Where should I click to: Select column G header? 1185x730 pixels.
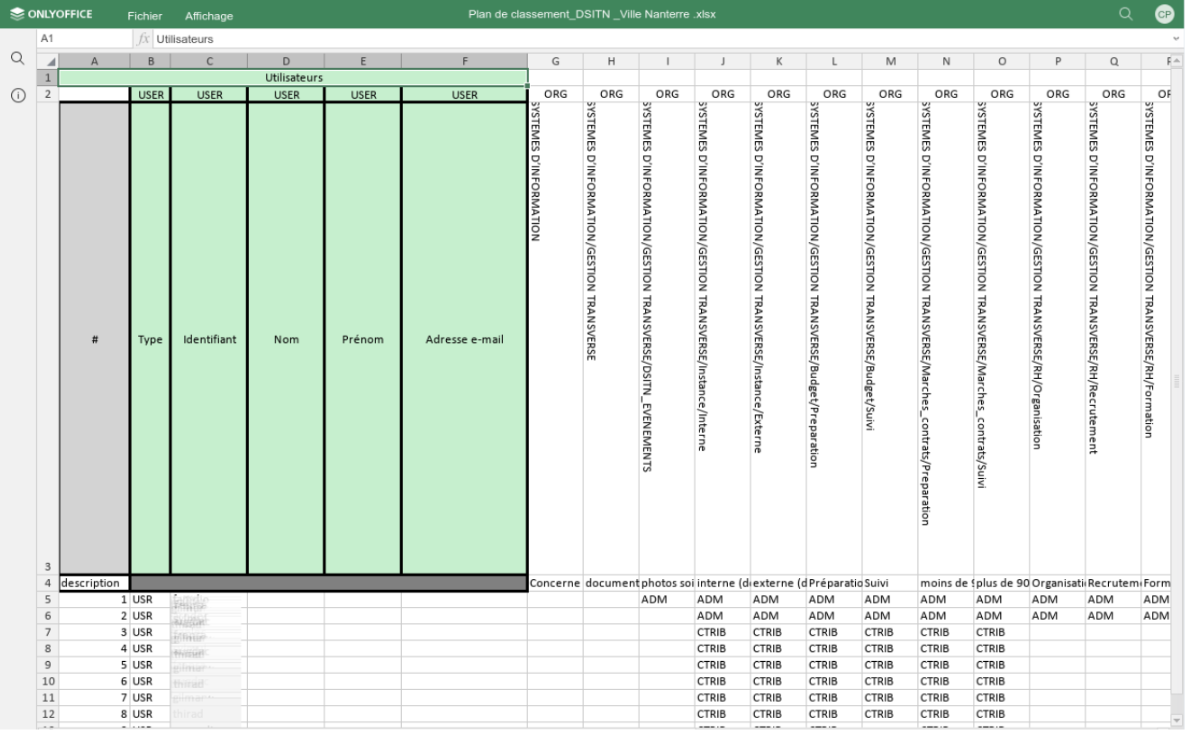[x=555, y=63]
